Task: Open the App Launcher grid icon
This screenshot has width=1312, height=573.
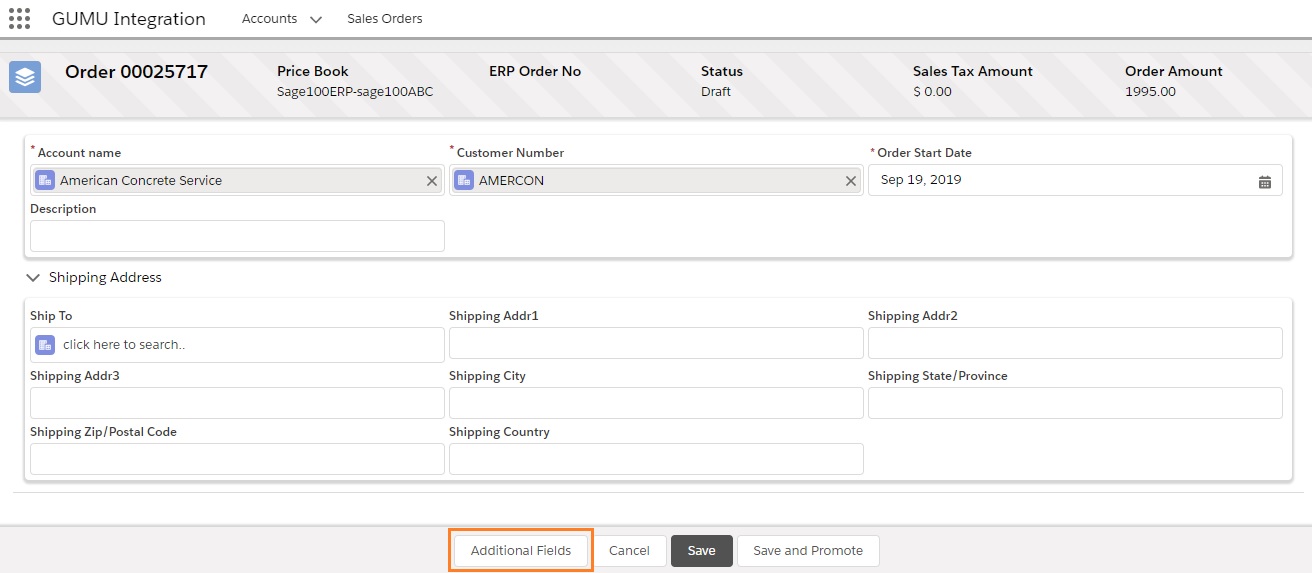Action: 19,19
